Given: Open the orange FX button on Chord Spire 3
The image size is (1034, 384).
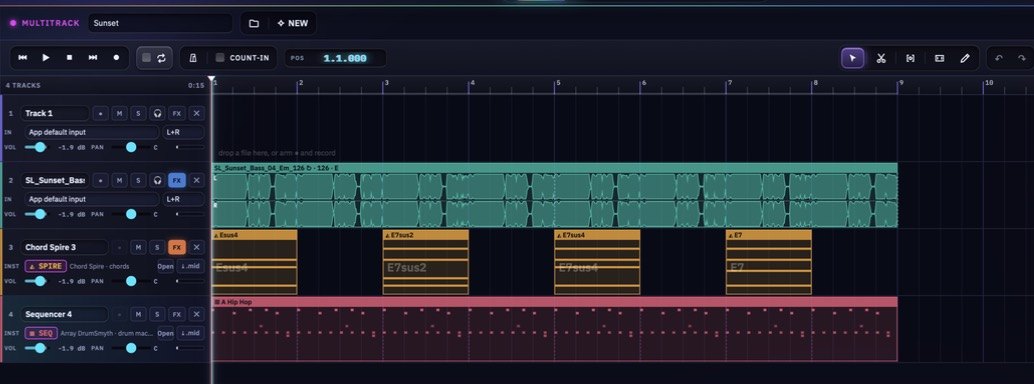Looking at the screenshot, I should pyautogui.click(x=176, y=247).
